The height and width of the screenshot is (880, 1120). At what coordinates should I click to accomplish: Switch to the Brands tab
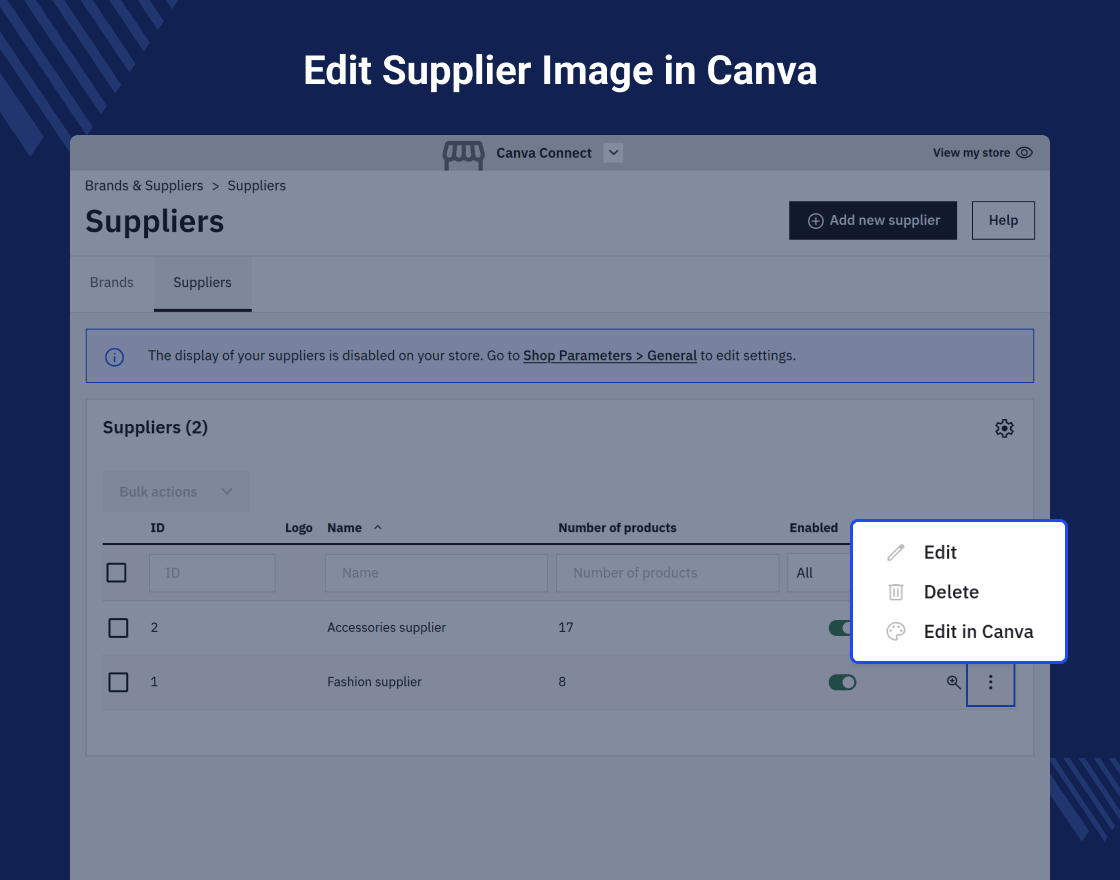pos(111,283)
